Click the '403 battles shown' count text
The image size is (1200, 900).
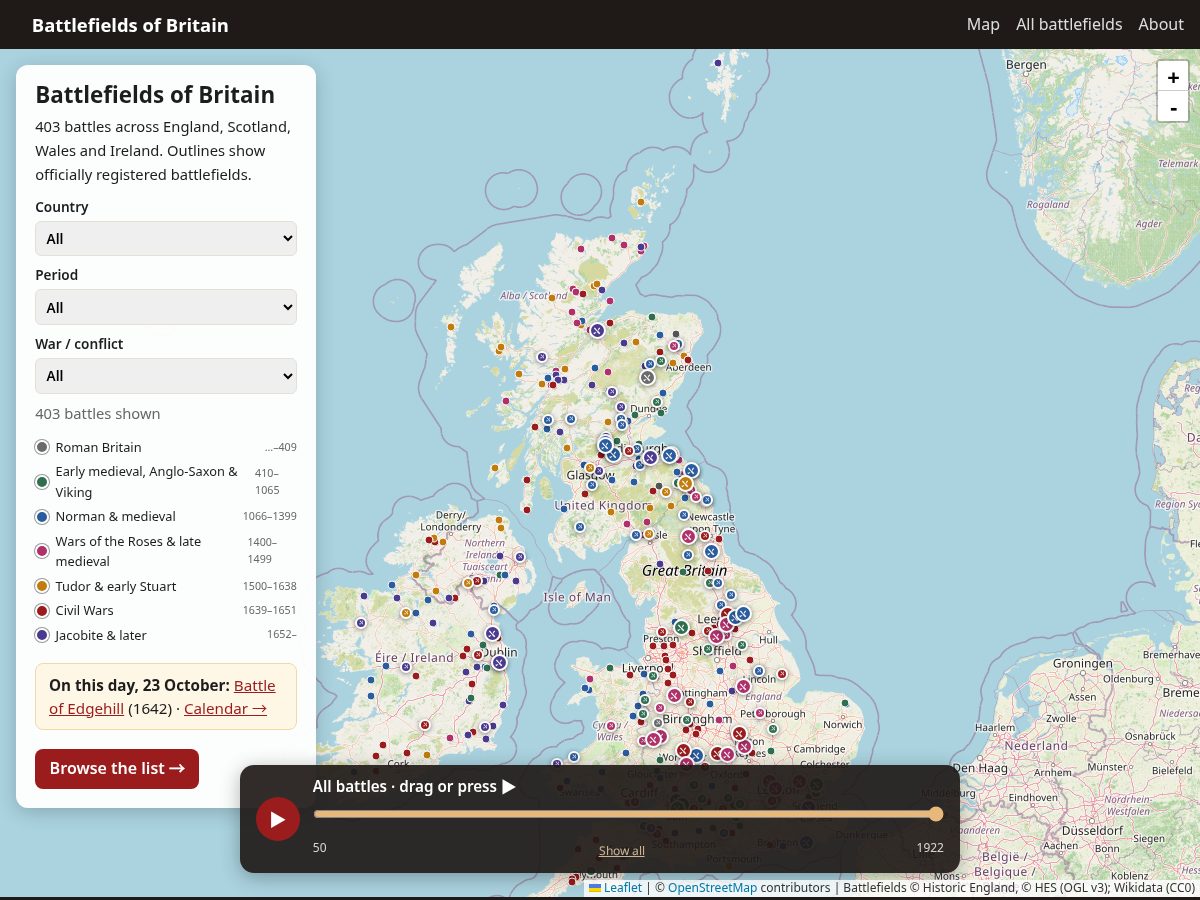click(98, 414)
